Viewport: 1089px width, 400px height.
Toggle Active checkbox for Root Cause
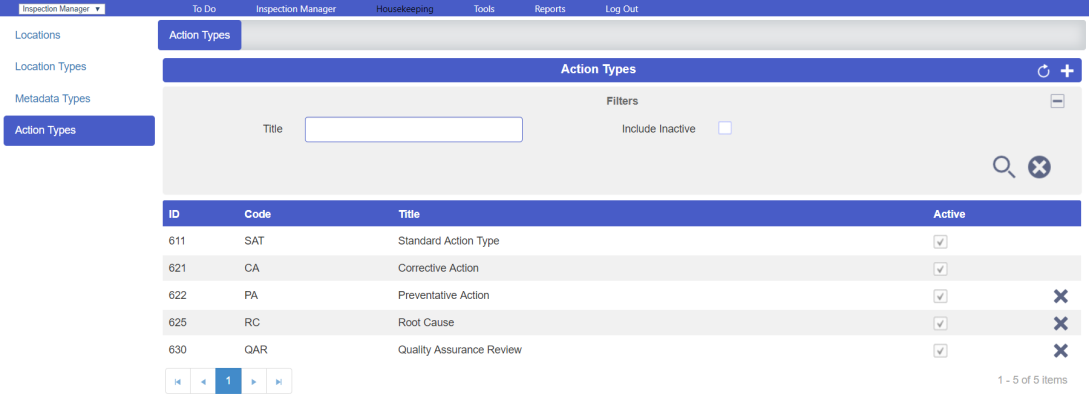point(940,324)
